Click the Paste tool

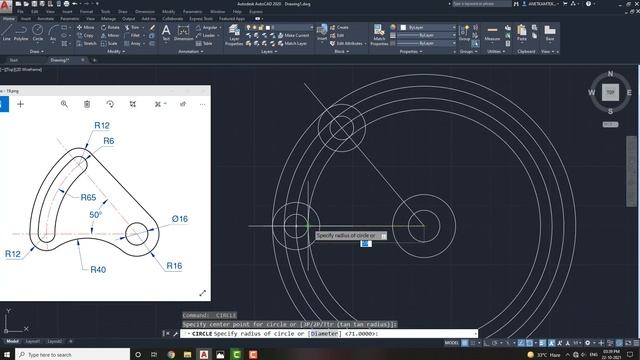point(522,32)
